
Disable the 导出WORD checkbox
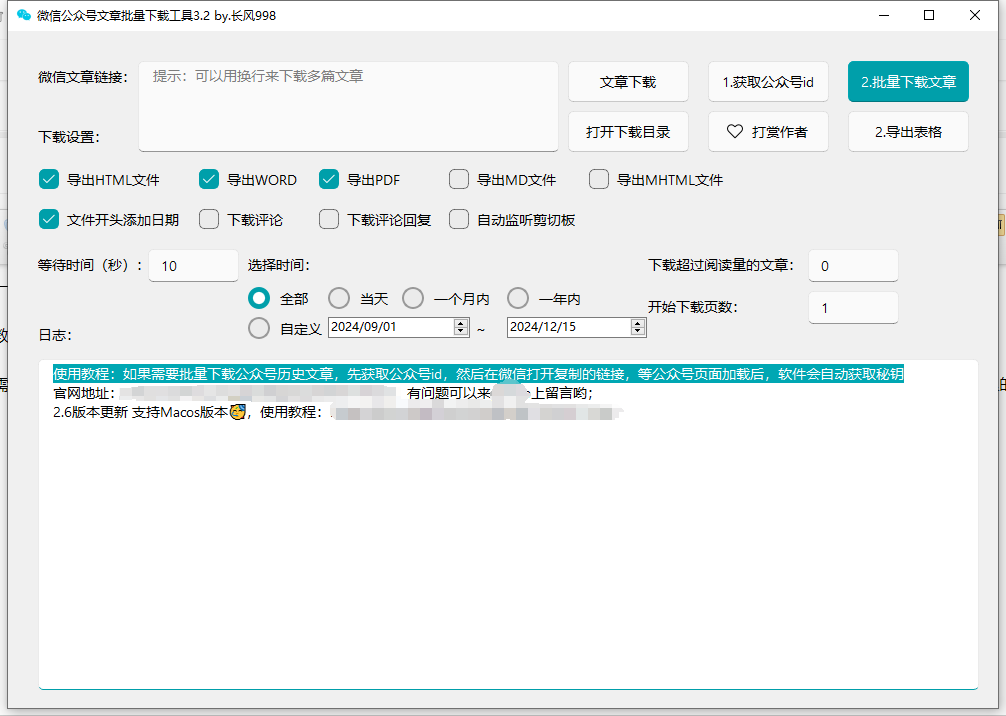(209, 180)
